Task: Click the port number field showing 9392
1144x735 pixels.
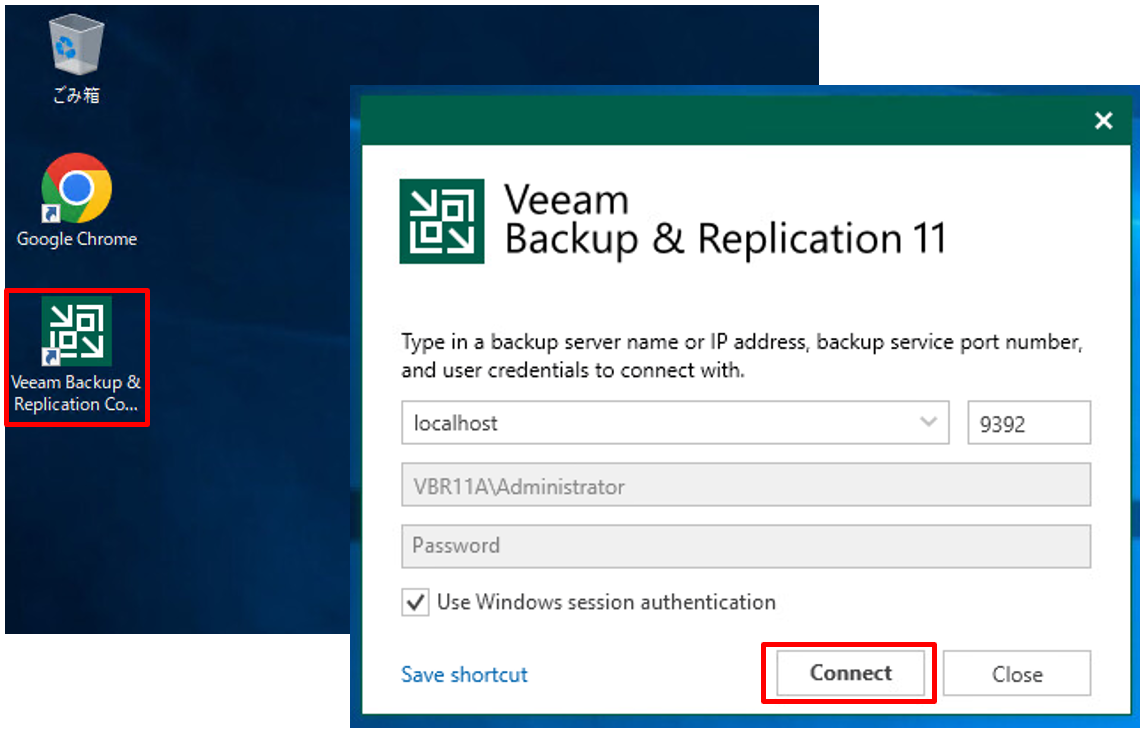Action: pyautogui.click(x=1029, y=423)
